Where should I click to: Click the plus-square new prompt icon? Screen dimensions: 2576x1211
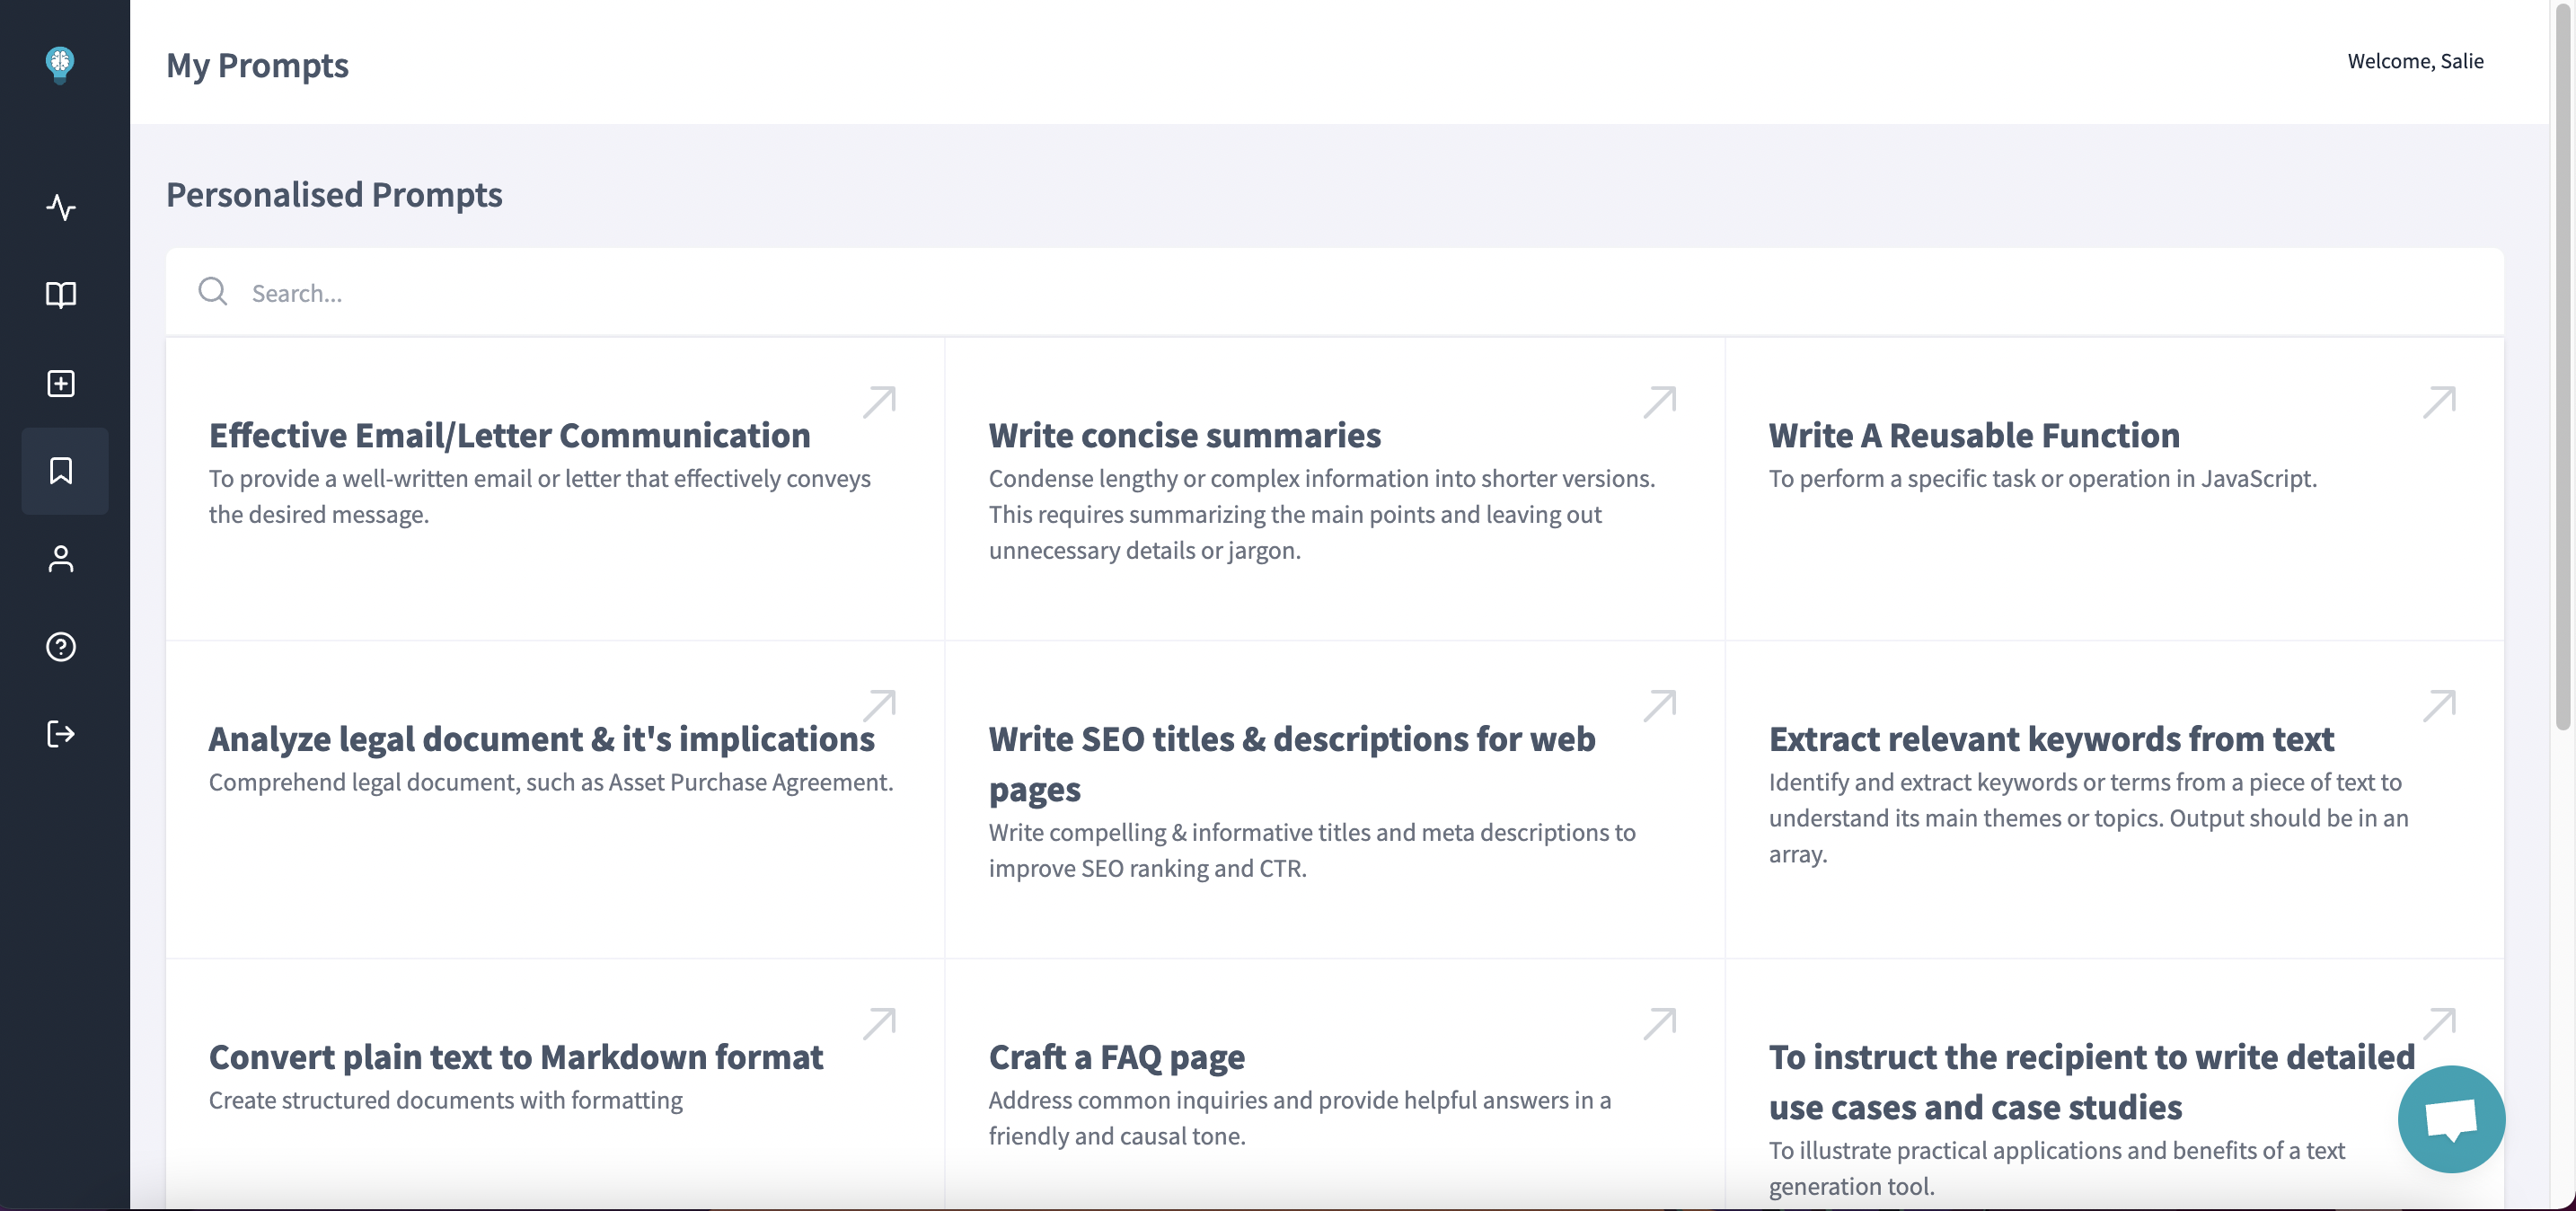click(61, 383)
